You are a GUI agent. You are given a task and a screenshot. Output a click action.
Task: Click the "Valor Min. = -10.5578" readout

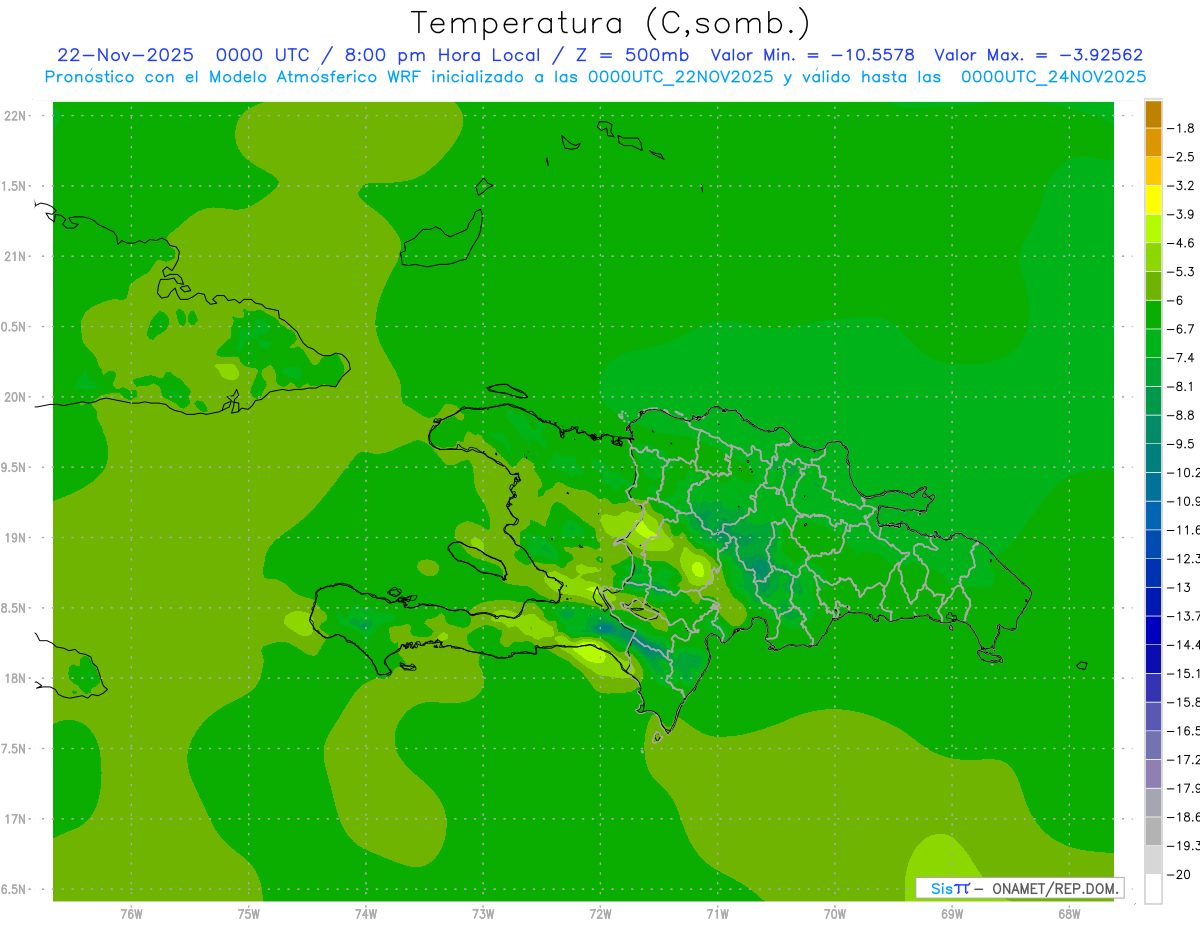tap(812, 55)
